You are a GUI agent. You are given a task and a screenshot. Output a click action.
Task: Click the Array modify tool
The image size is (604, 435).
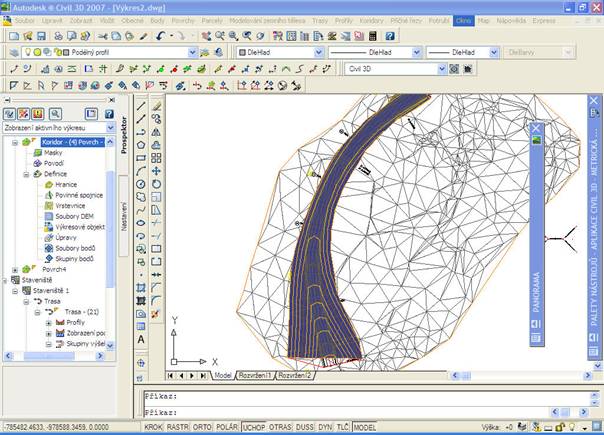point(156,158)
